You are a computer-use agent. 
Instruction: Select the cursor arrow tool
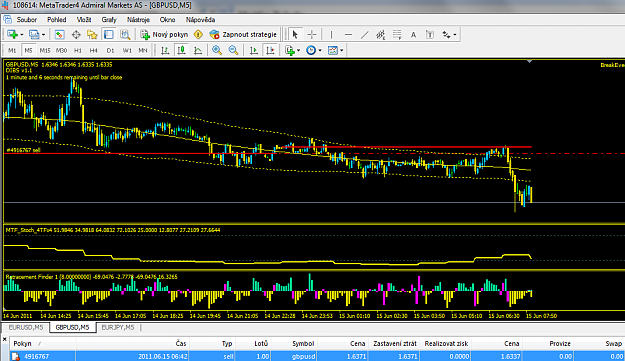pyautogui.click(x=295, y=35)
